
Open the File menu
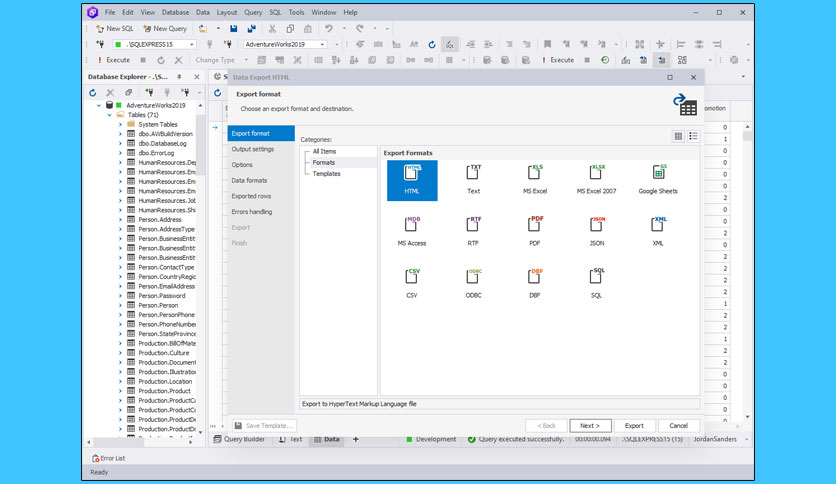[110, 12]
